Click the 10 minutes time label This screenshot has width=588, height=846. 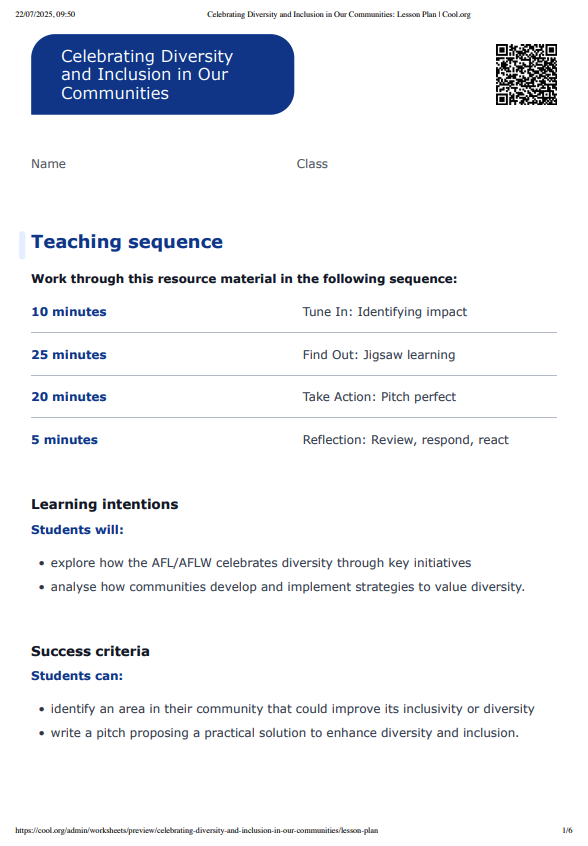point(69,312)
